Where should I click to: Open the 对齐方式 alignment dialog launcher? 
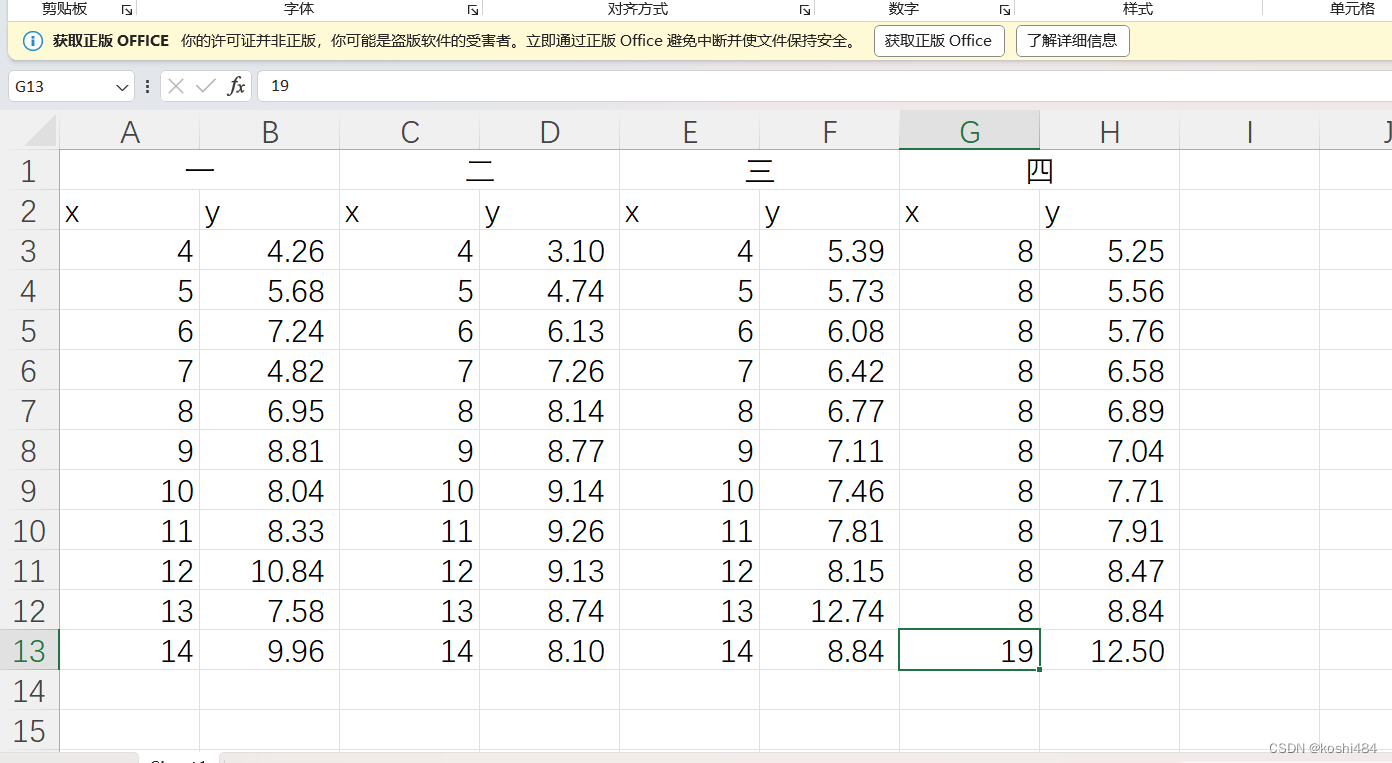click(x=805, y=9)
